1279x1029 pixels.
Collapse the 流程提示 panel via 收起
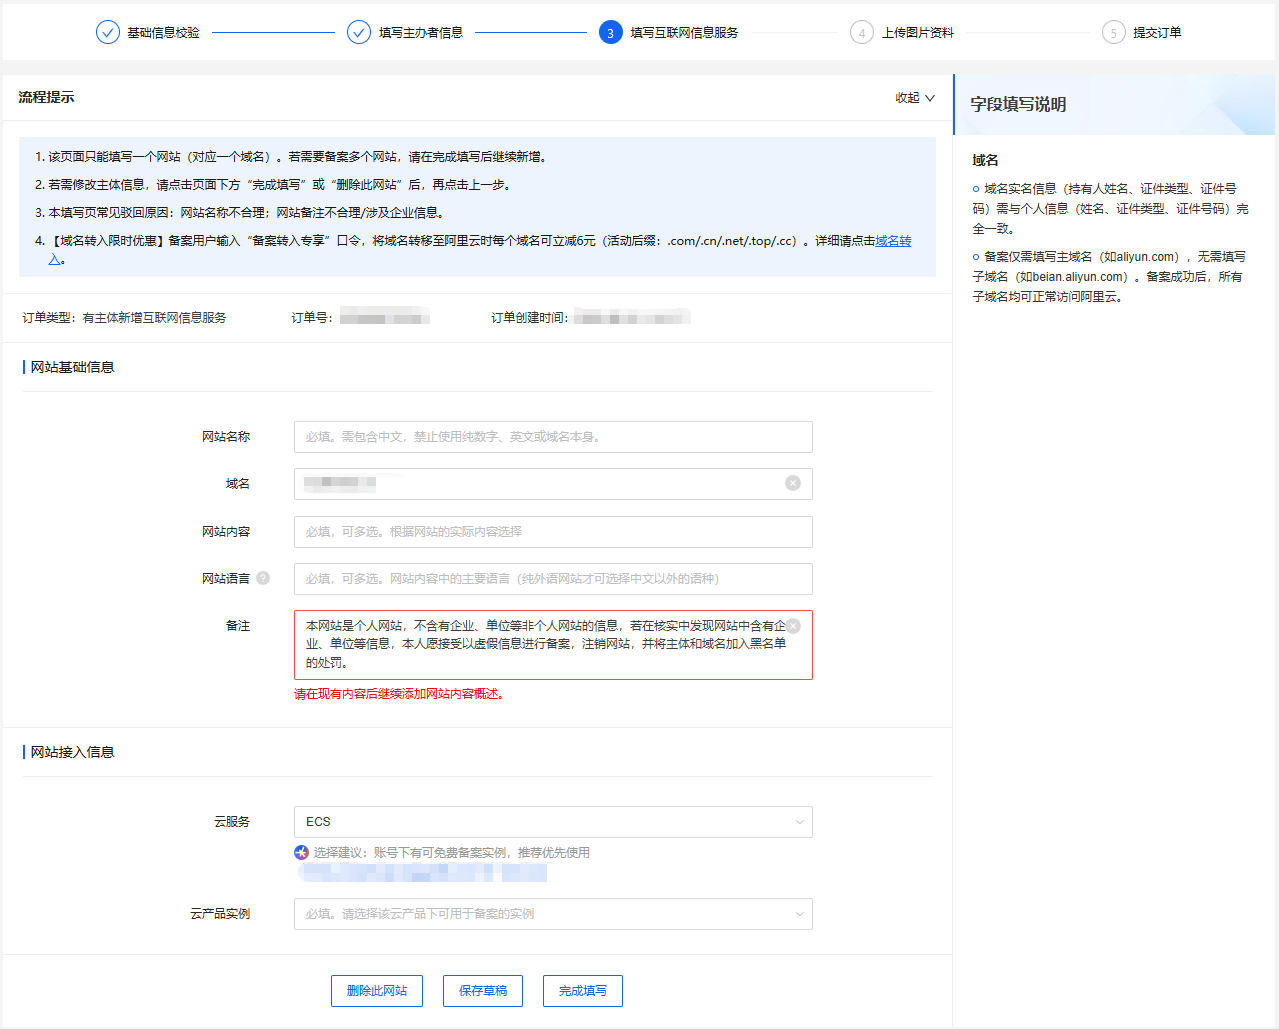point(915,98)
